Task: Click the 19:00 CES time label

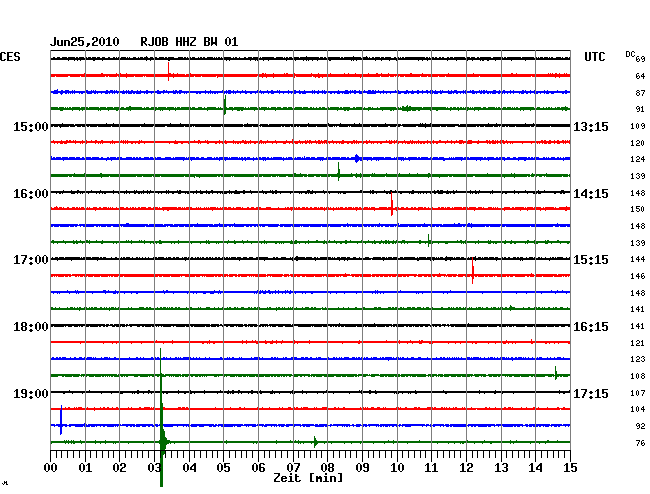Action: point(31,393)
